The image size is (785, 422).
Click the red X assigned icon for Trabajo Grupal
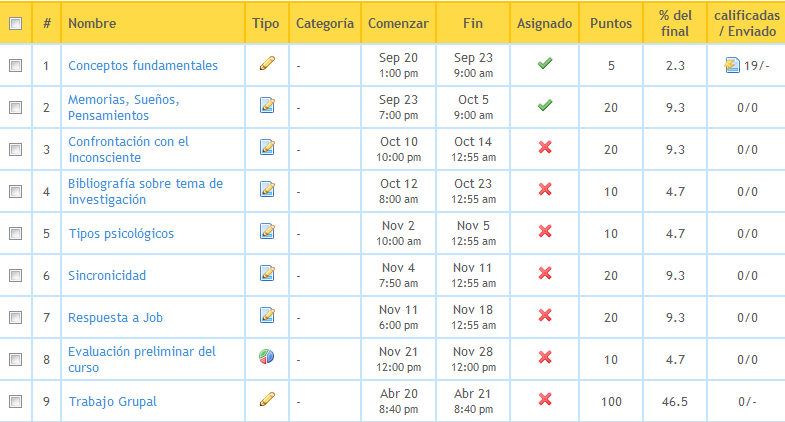[545, 400]
